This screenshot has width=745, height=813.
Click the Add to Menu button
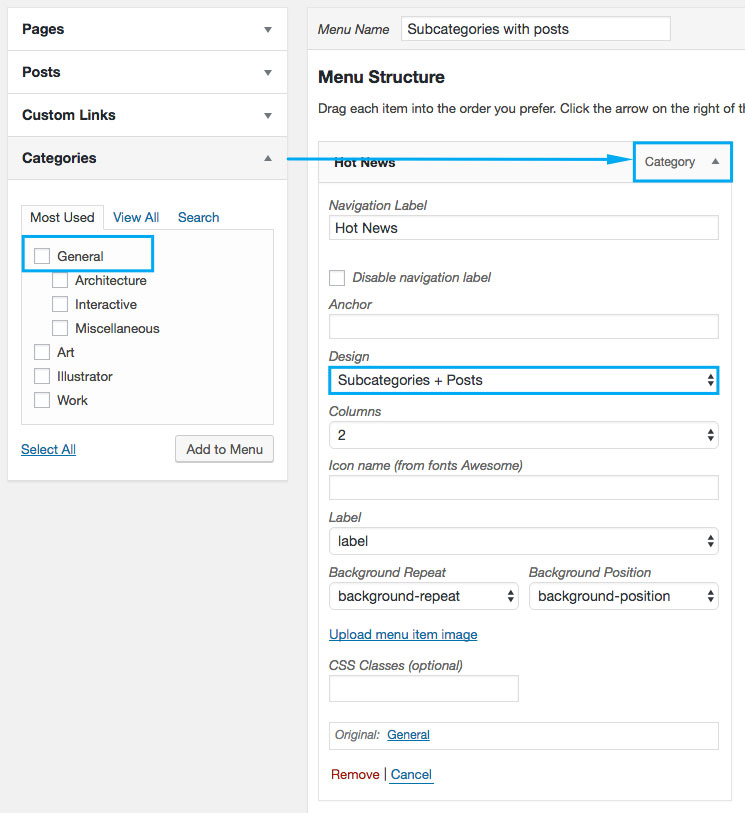pos(224,449)
